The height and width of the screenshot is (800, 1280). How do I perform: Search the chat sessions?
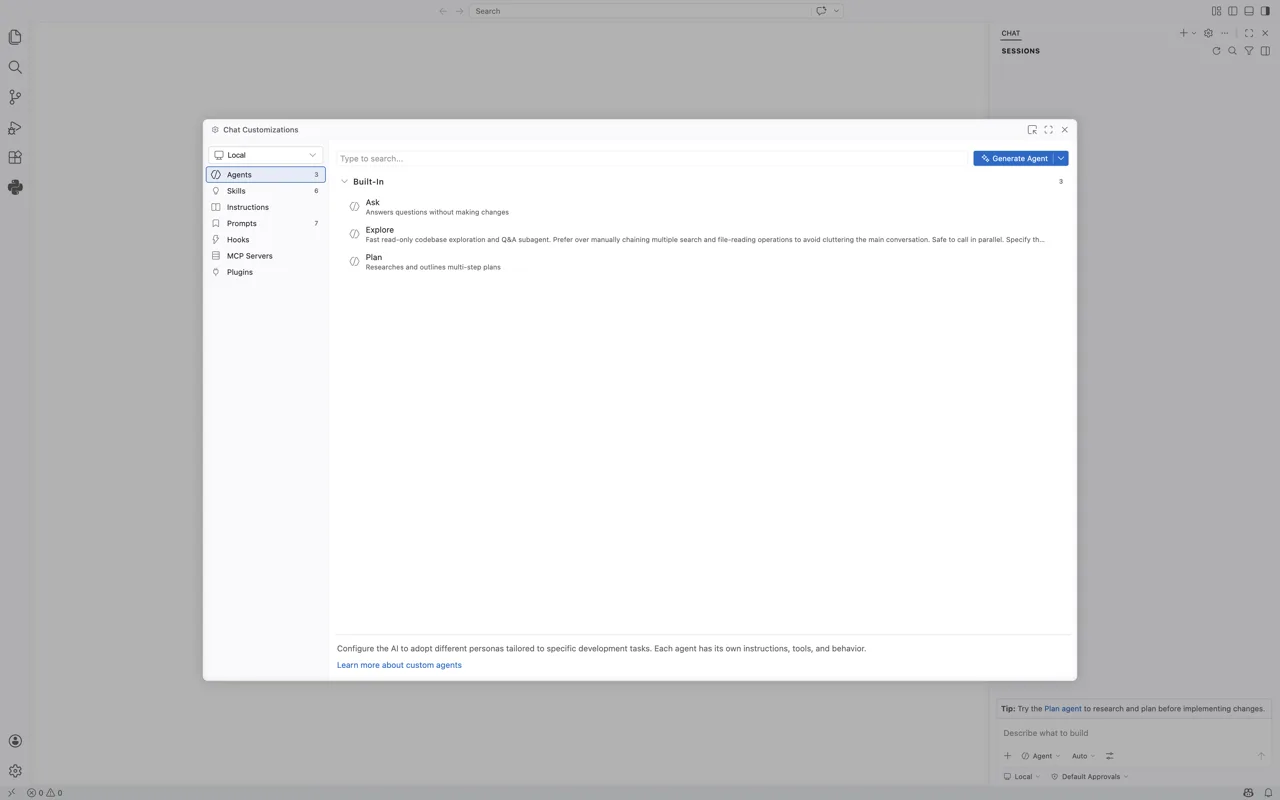tap(1232, 51)
